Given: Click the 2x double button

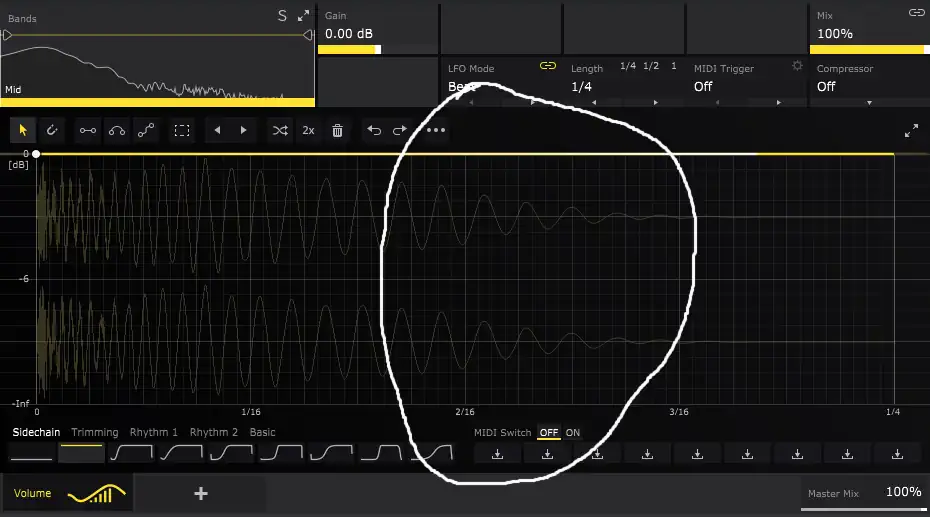Looking at the screenshot, I should click(308, 130).
